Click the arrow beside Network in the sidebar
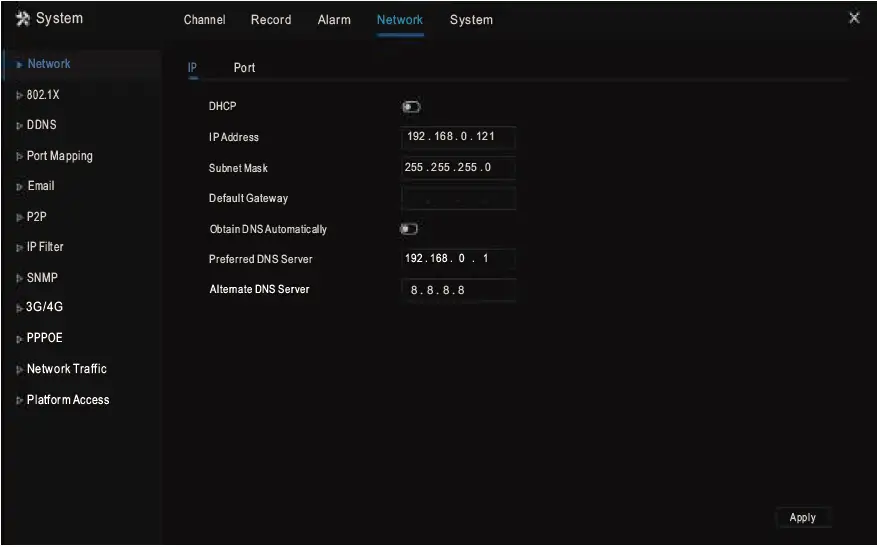This screenshot has width=877, height=547. tap(20, 64)
